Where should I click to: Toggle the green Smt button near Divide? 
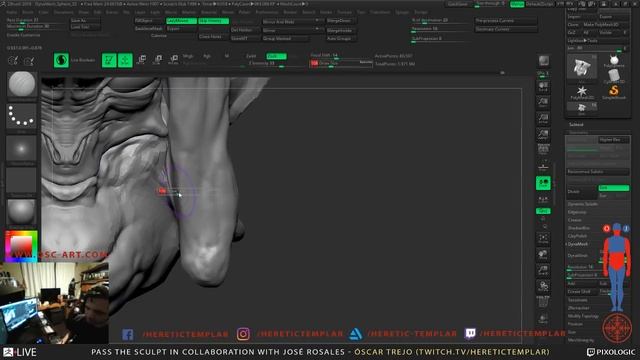click(613, 188)
